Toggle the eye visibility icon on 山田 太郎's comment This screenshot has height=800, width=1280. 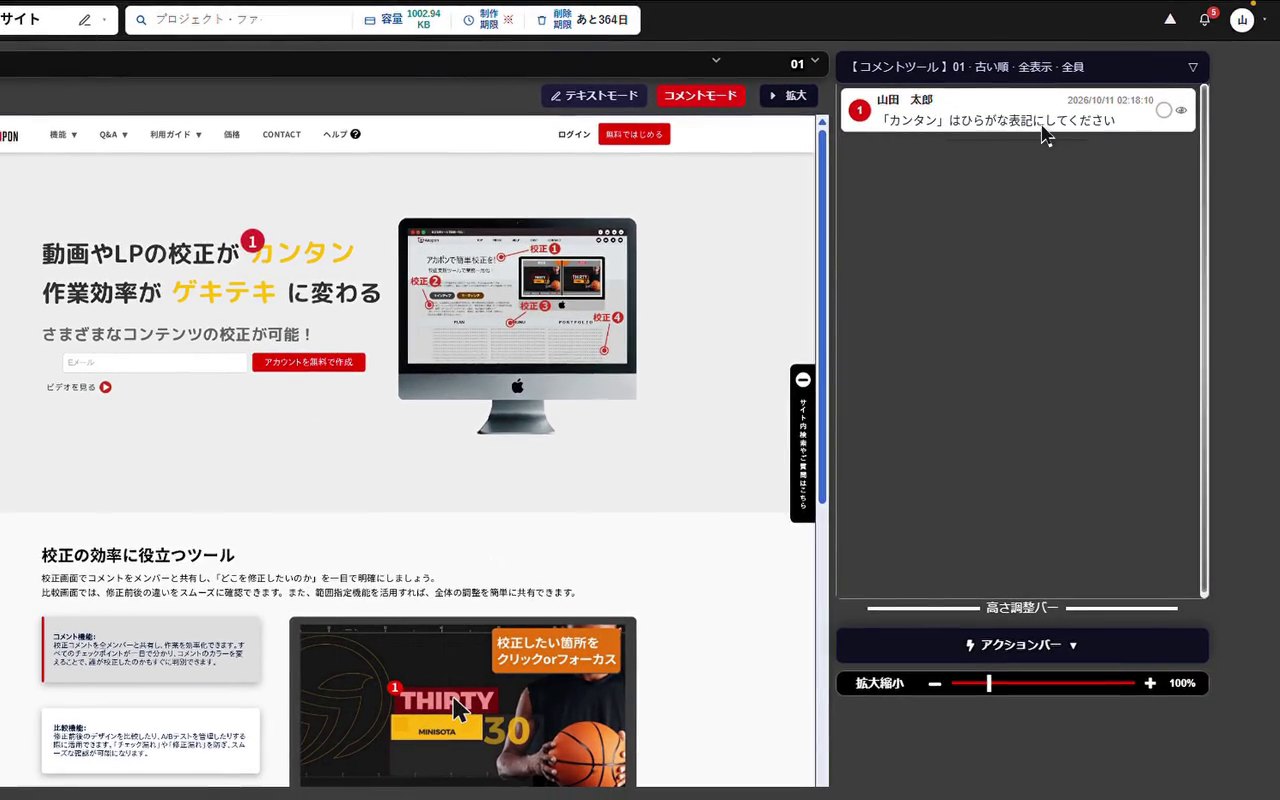pos(1181,110)
